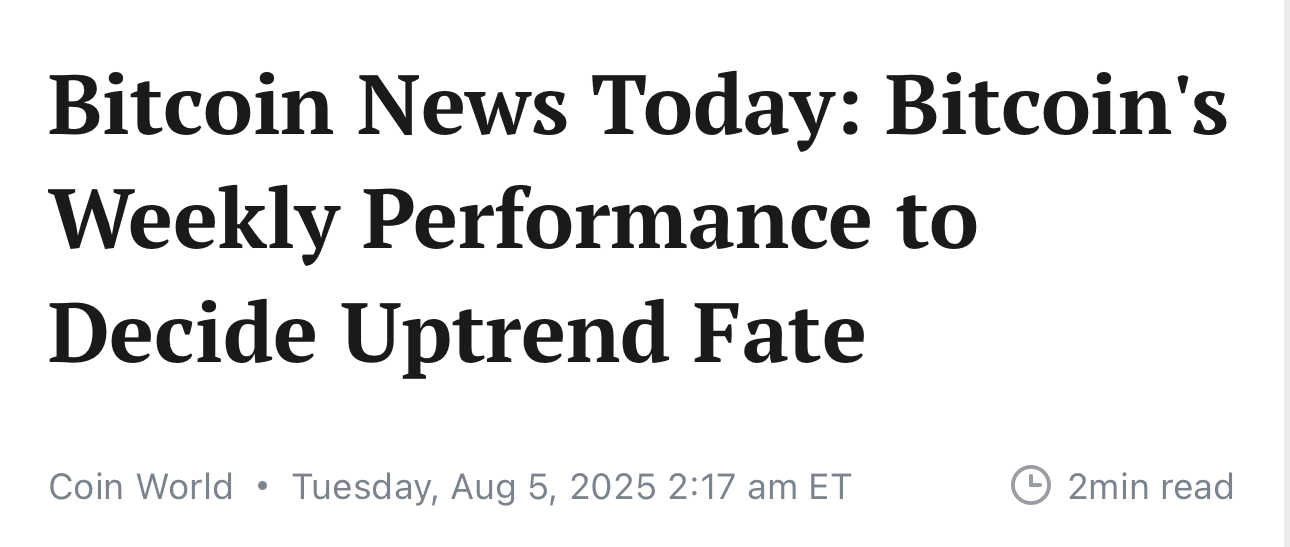Screen dimensions: 1290x547
Task: Click the clock icon beside read time
Action: pos(1030,486)
